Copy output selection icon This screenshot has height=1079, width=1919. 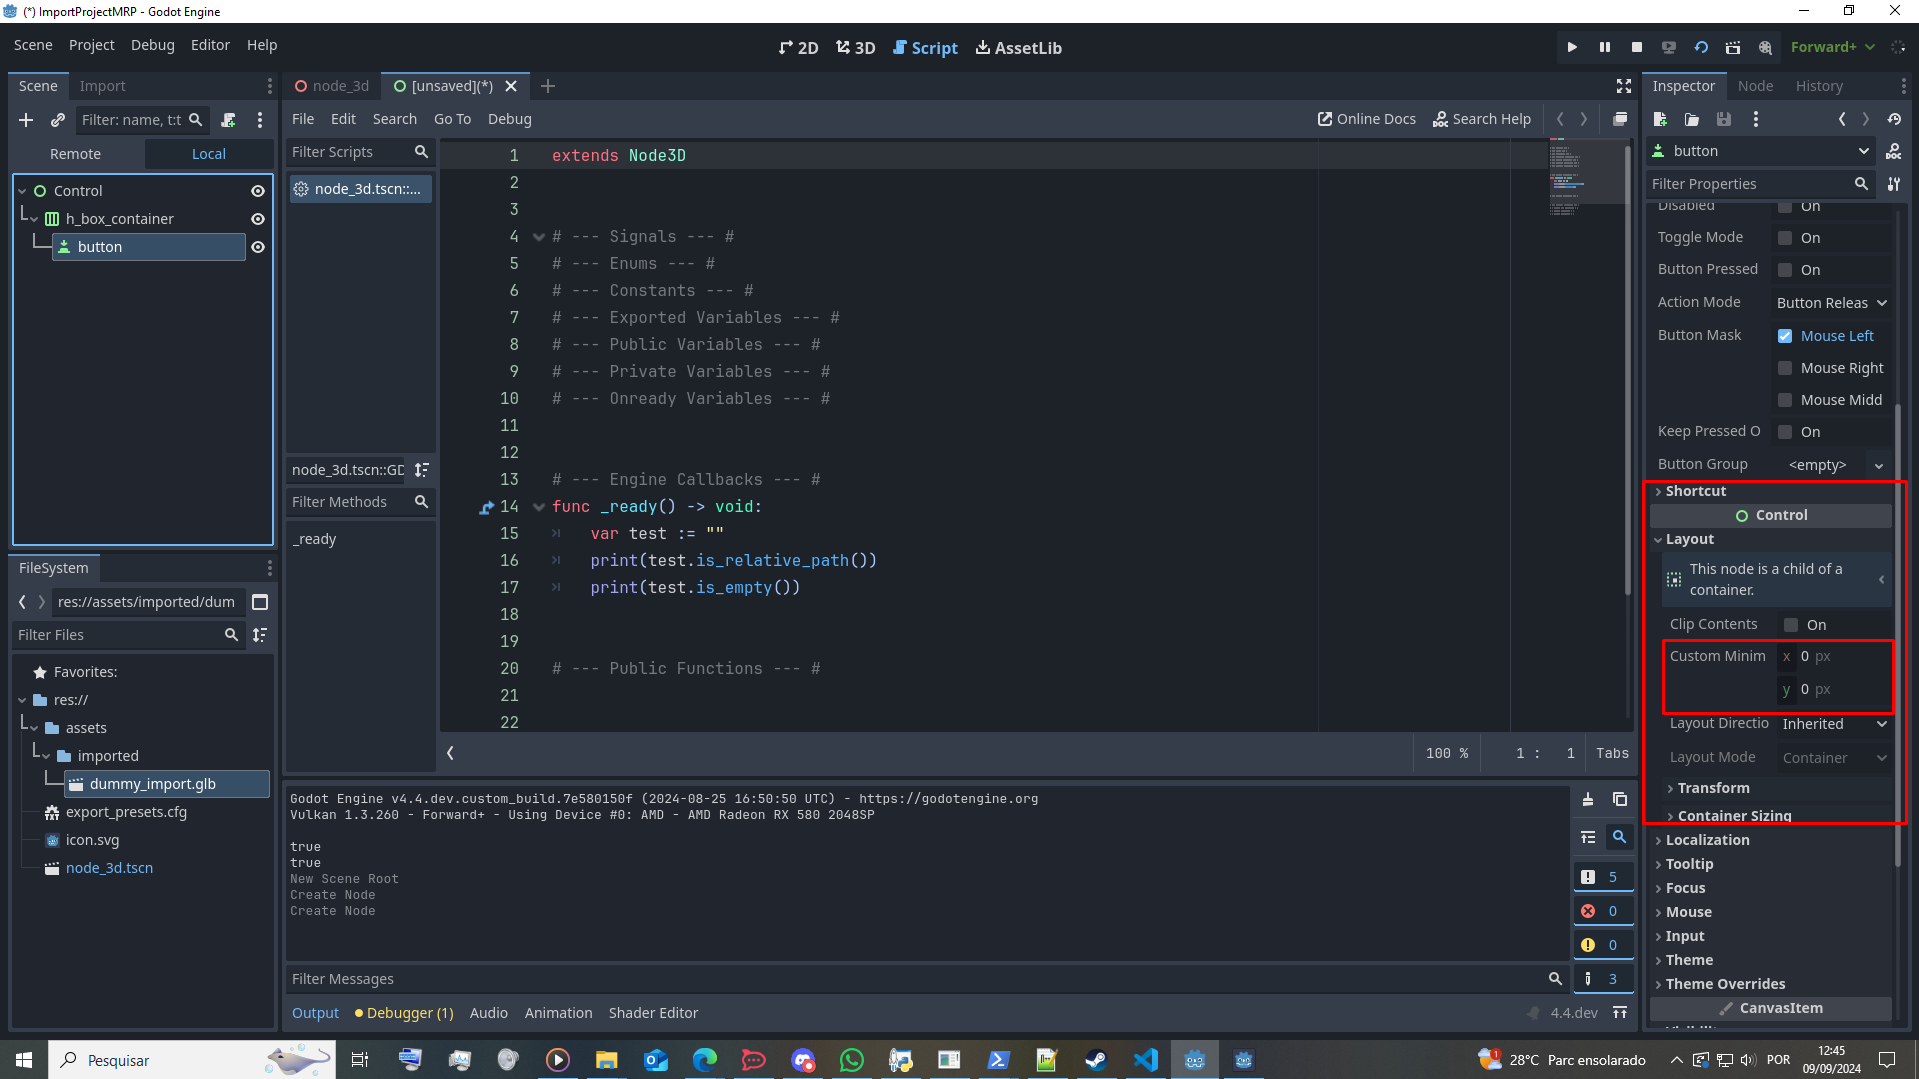pos(1620,799)
